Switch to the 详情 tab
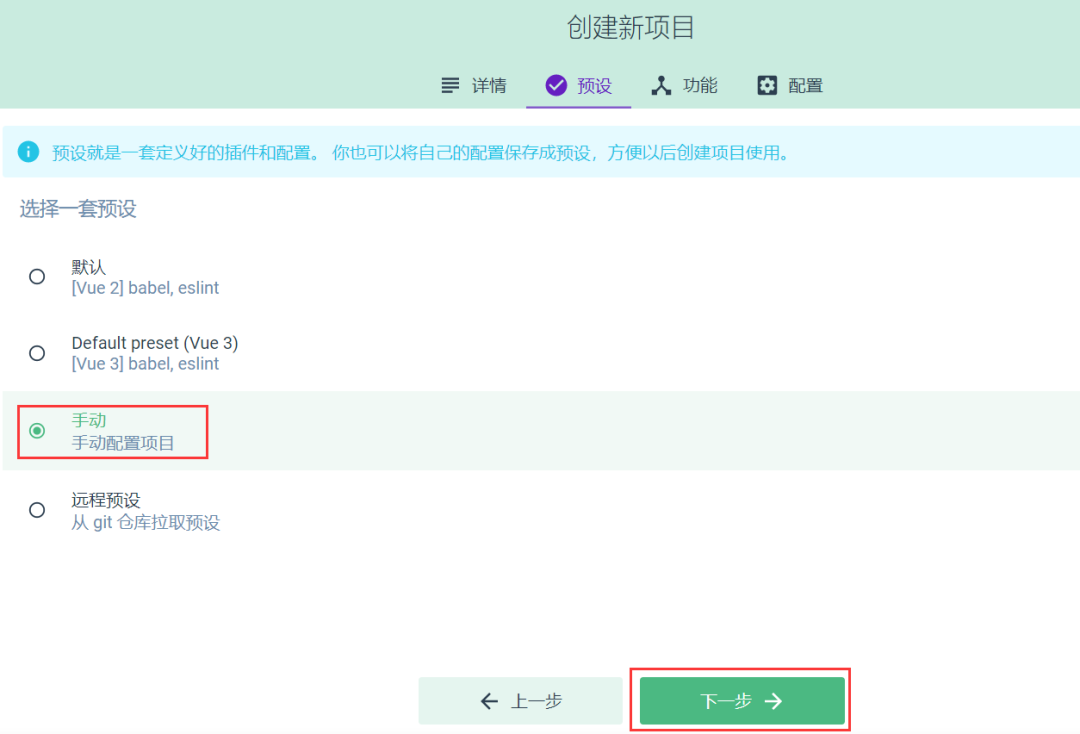The image size is (1080, 734). (473, 85)
